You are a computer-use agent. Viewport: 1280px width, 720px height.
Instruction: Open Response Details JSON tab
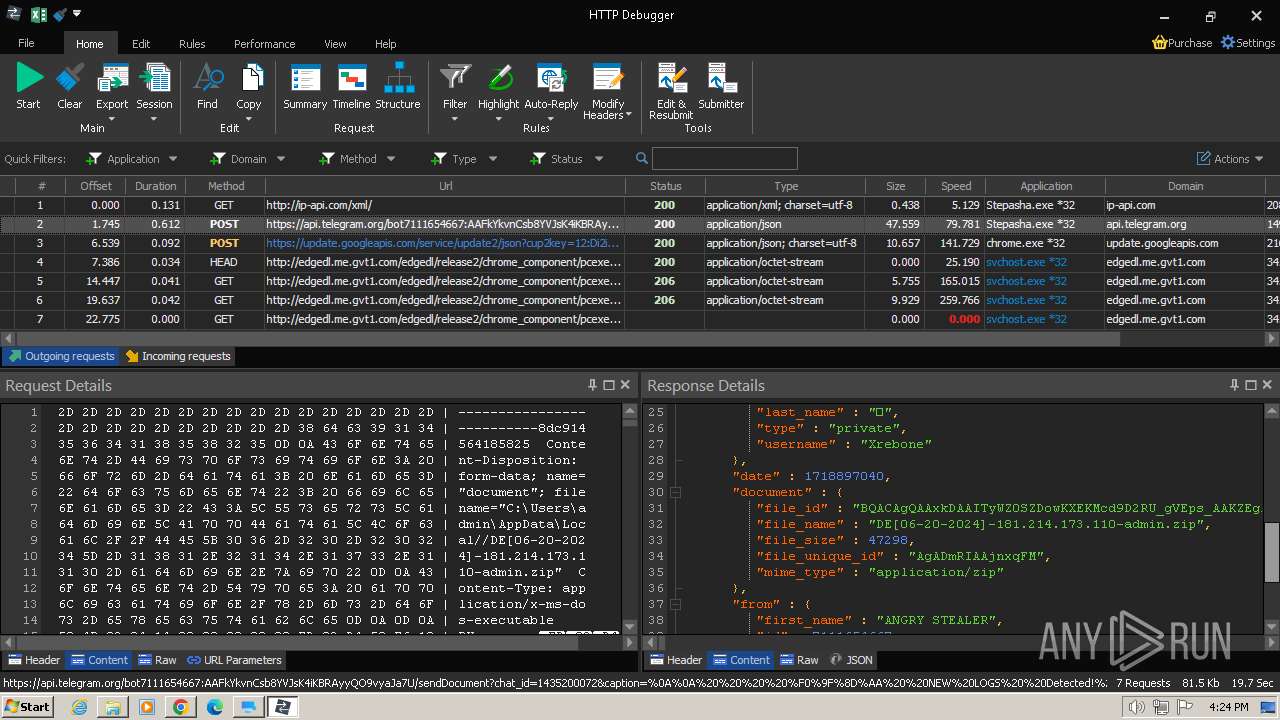coord(851,660)
